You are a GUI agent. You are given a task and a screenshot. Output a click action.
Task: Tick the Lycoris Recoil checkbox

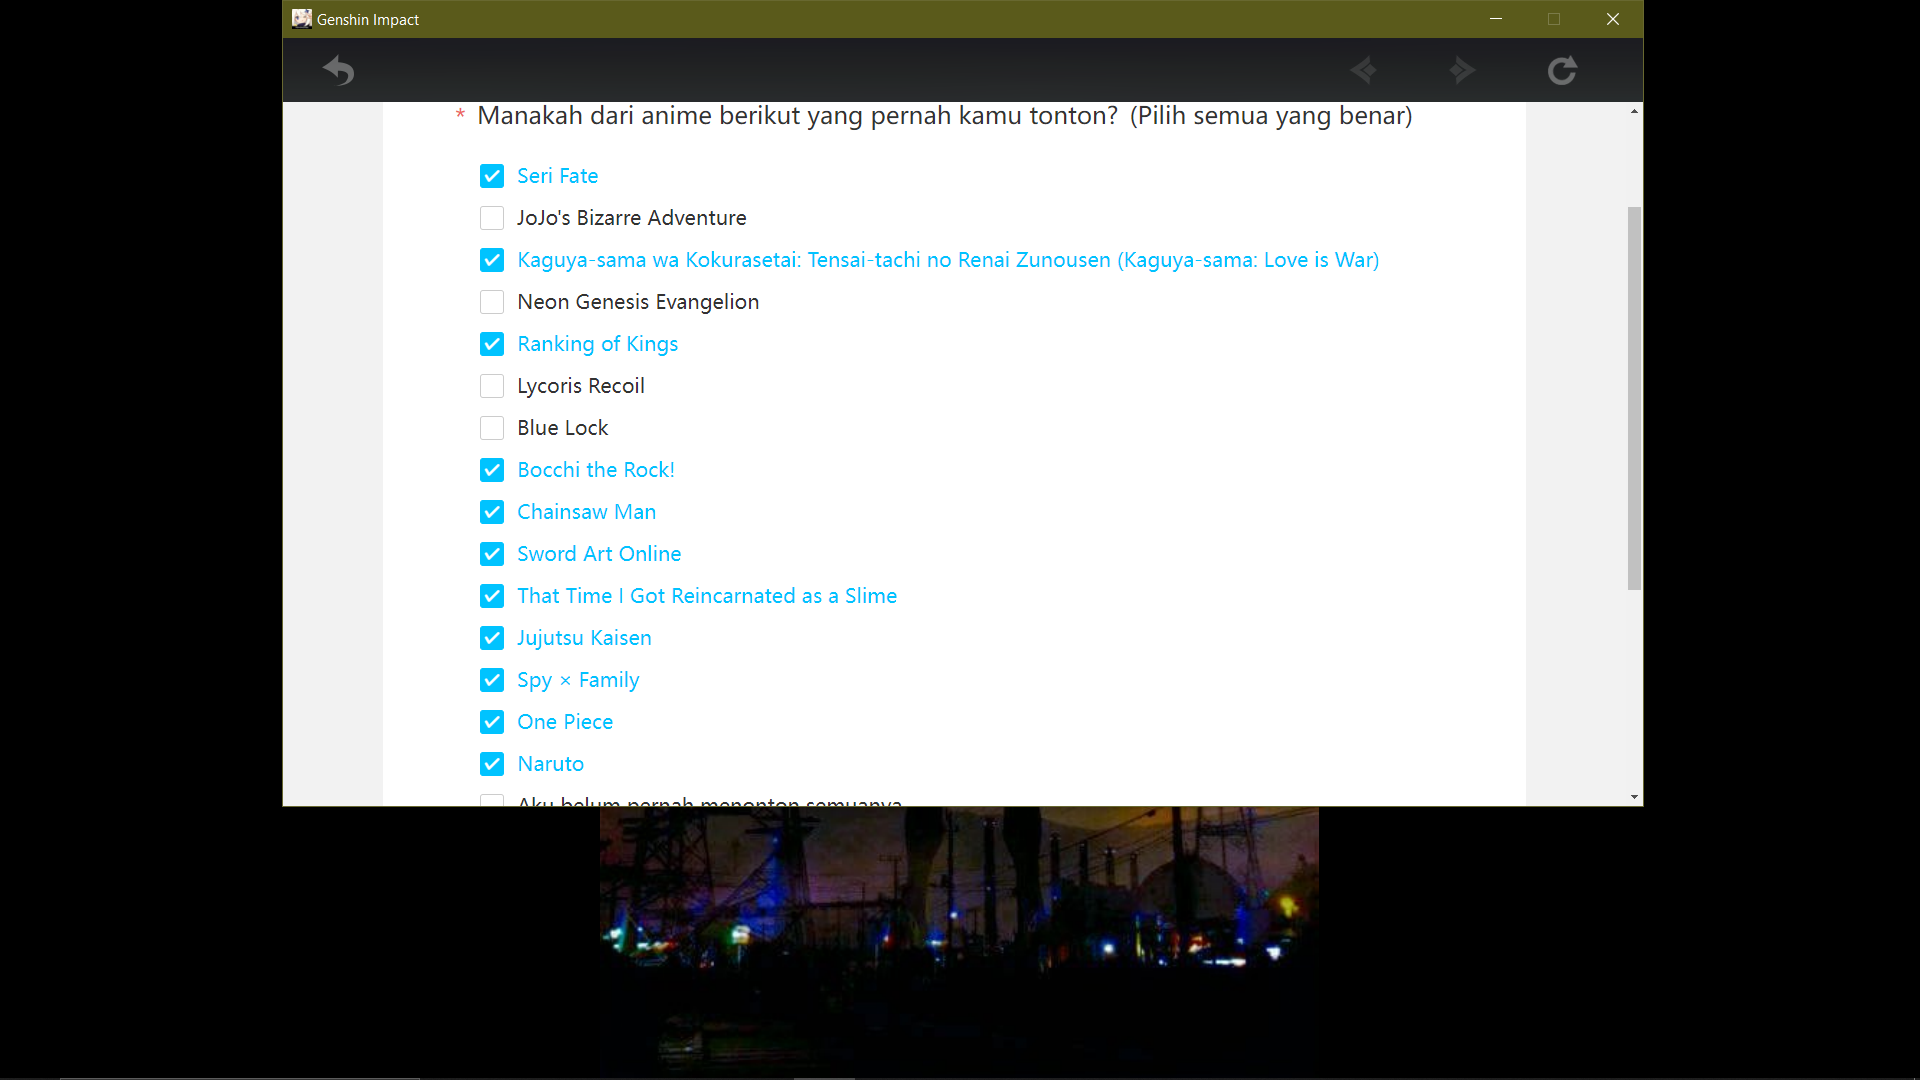[492, 386]
